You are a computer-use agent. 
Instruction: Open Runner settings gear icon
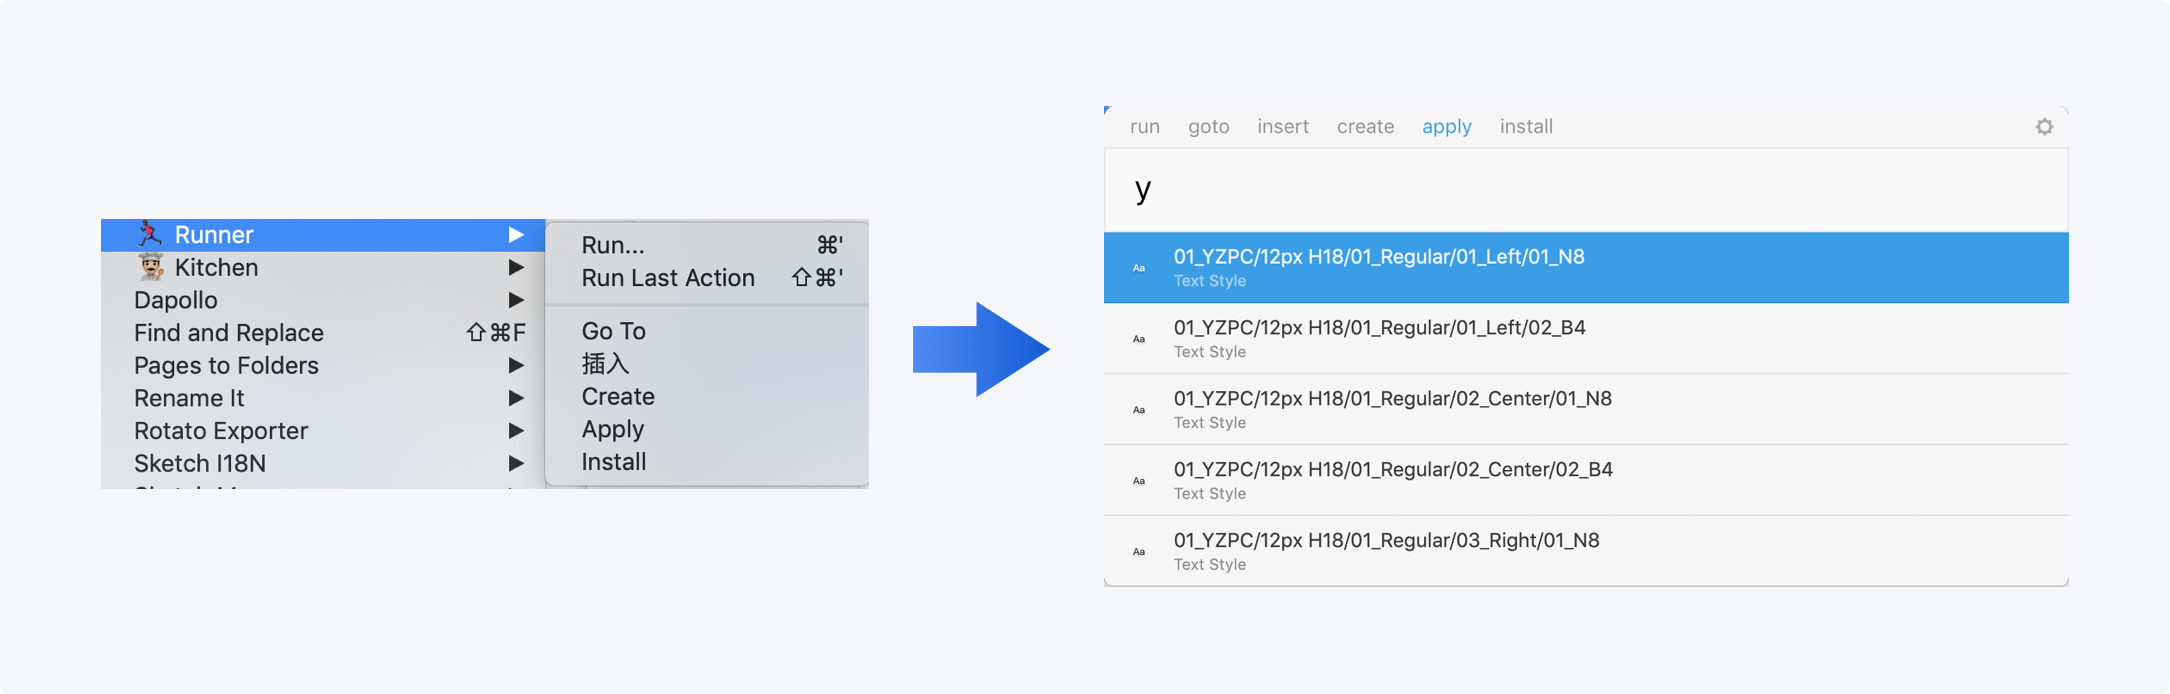pos(2044,127)
